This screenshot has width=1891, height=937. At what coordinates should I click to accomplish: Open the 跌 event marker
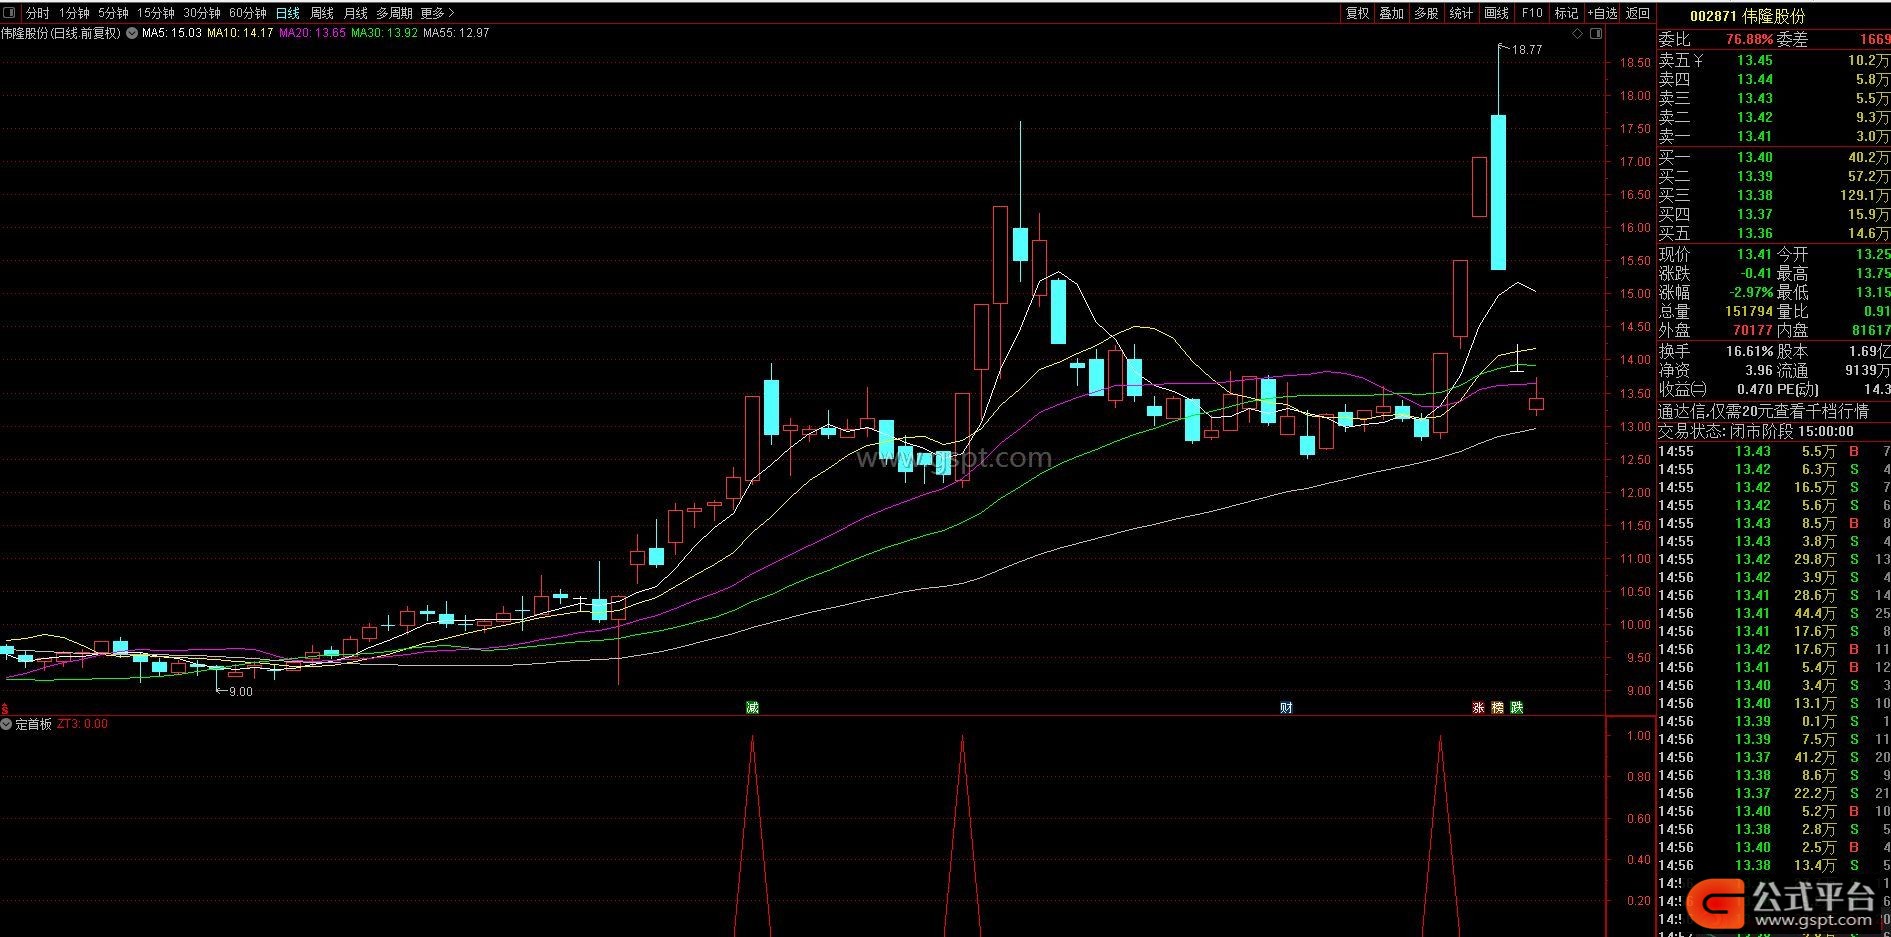point(1517,707)
